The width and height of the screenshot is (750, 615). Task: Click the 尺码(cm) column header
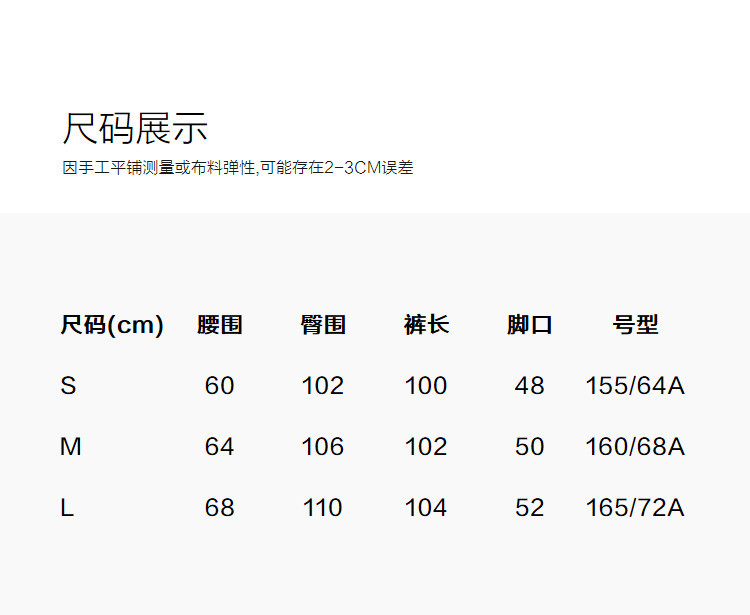[112, 325]
